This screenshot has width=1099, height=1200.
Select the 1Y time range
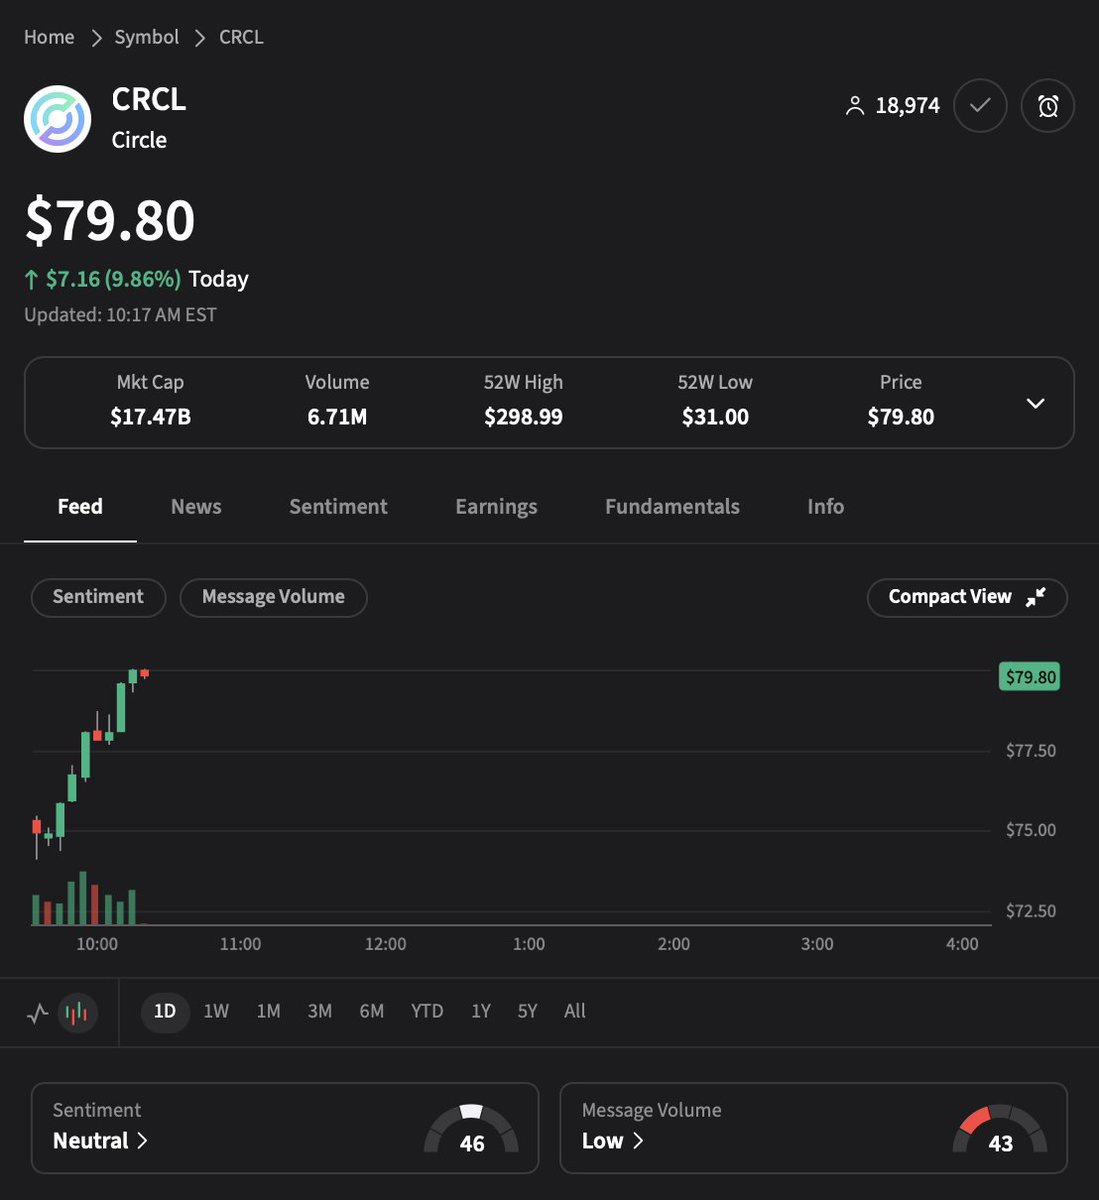tap(481, 1011)
